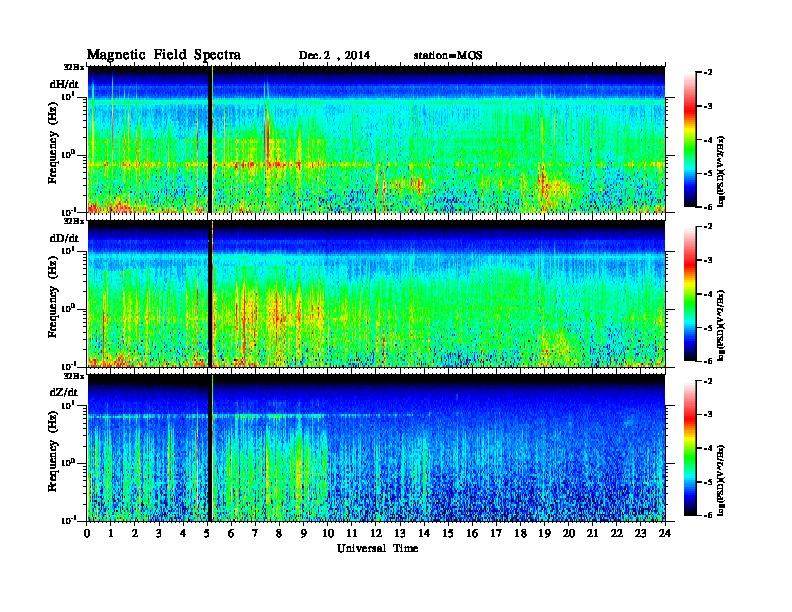Click the "-6" value on dZ/dt color scale
Viewport: 792px width, 612px height.
click(708, 515)
